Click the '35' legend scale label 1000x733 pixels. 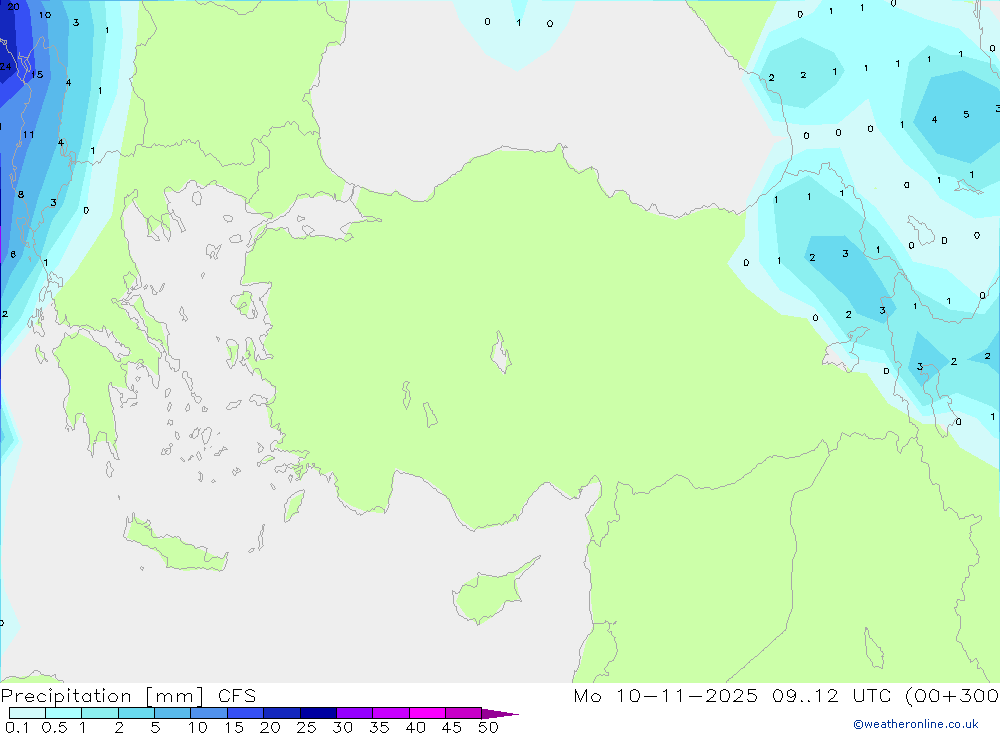[379, 727]
